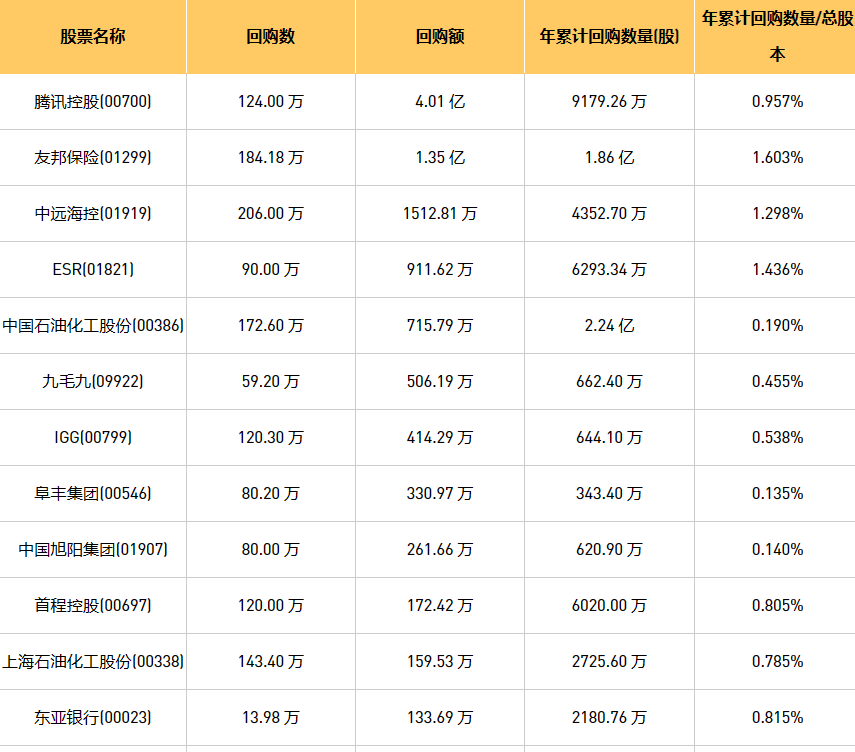Select the IGG(00799) cell
The height and width of the screenshot is (752, 855).
(x=93, y=437)
